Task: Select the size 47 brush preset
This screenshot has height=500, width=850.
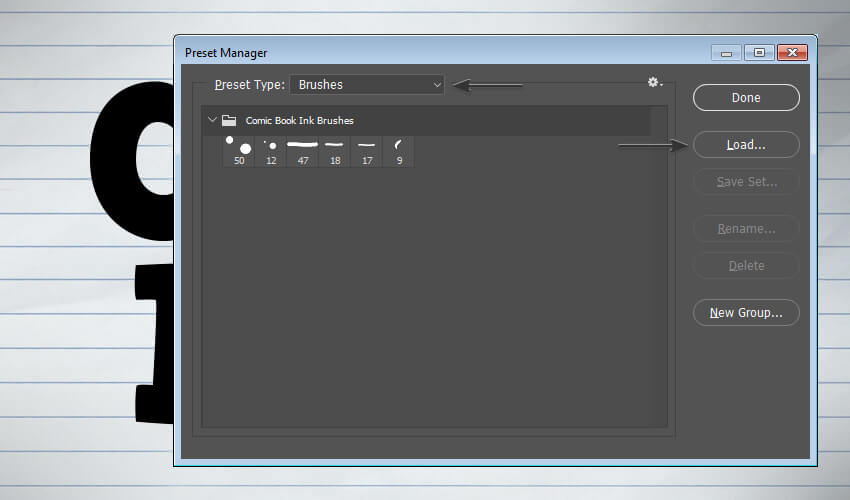Action: 303,151
